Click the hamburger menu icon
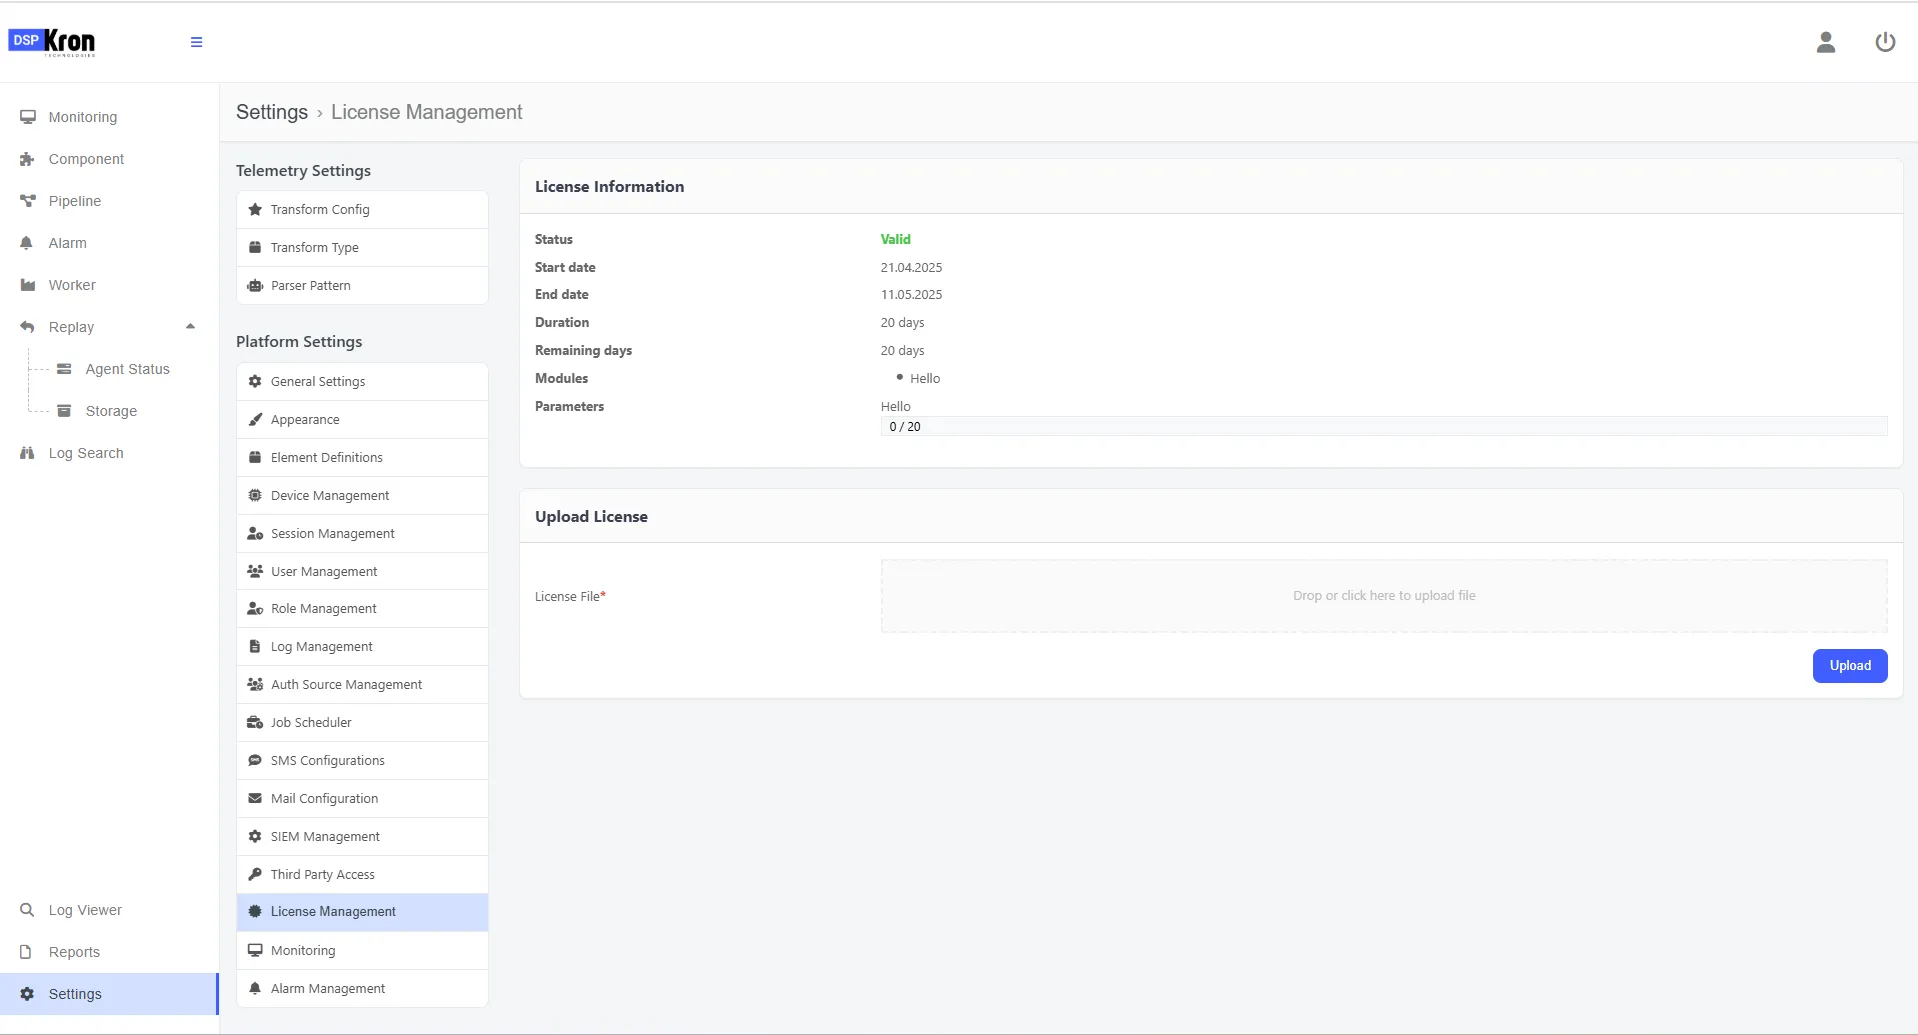Image resolution: width=1918 pixels, height=1035 pixels. tap(196, 42)
